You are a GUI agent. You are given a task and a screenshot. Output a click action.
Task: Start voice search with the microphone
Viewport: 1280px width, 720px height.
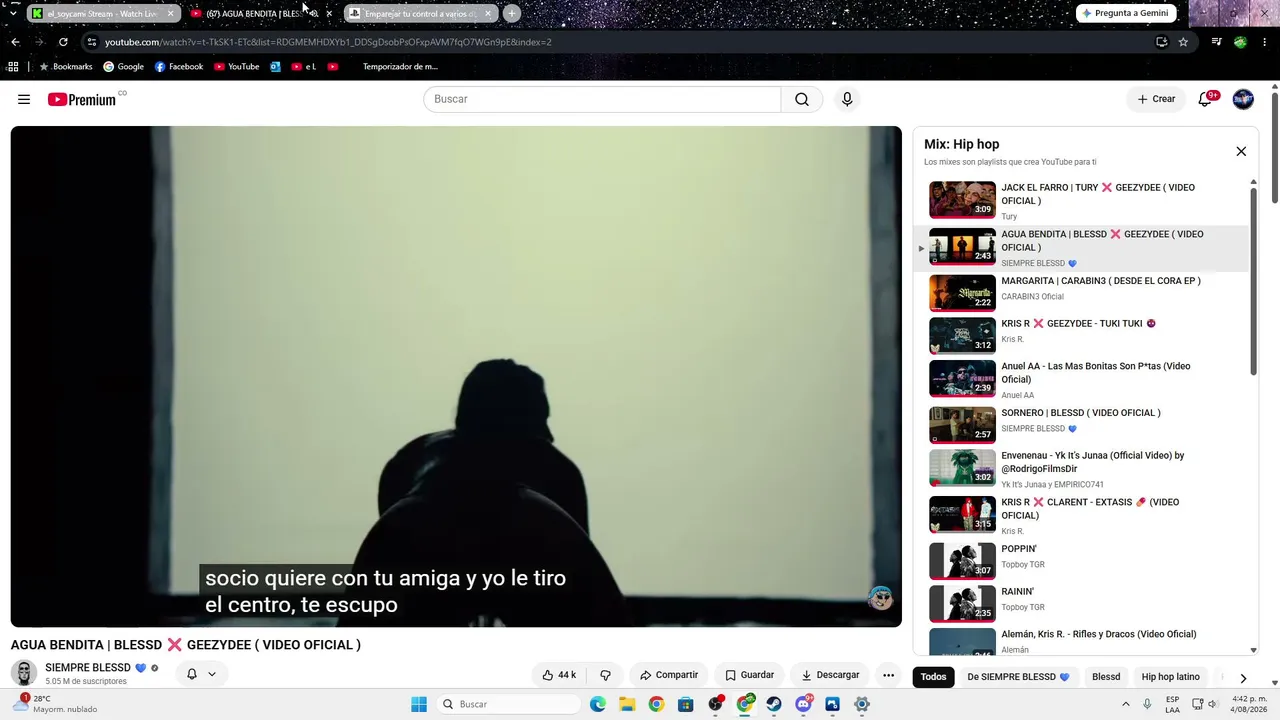[847, 99]
